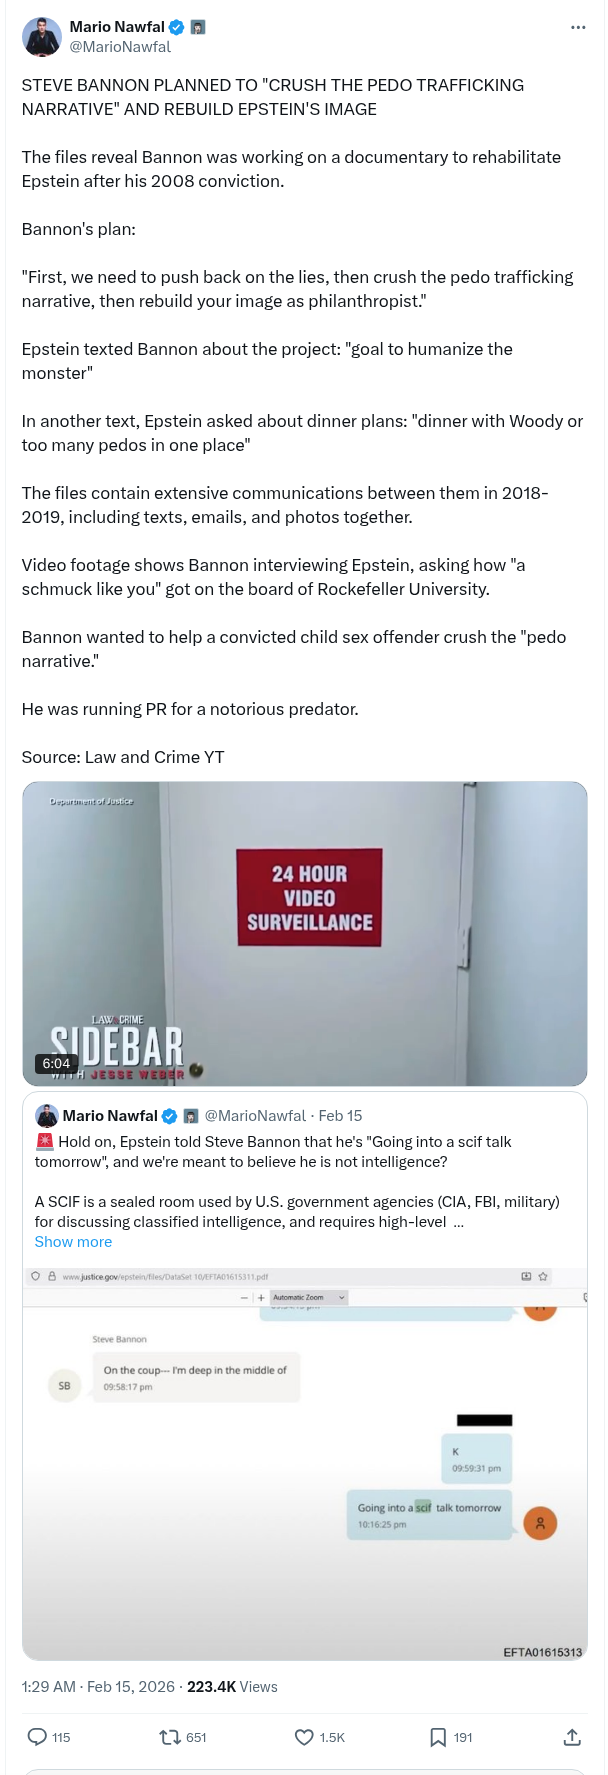Click the affiliate badge beside verified checkmark
Screen dimensions: 608x1775
tap(198, 27)
